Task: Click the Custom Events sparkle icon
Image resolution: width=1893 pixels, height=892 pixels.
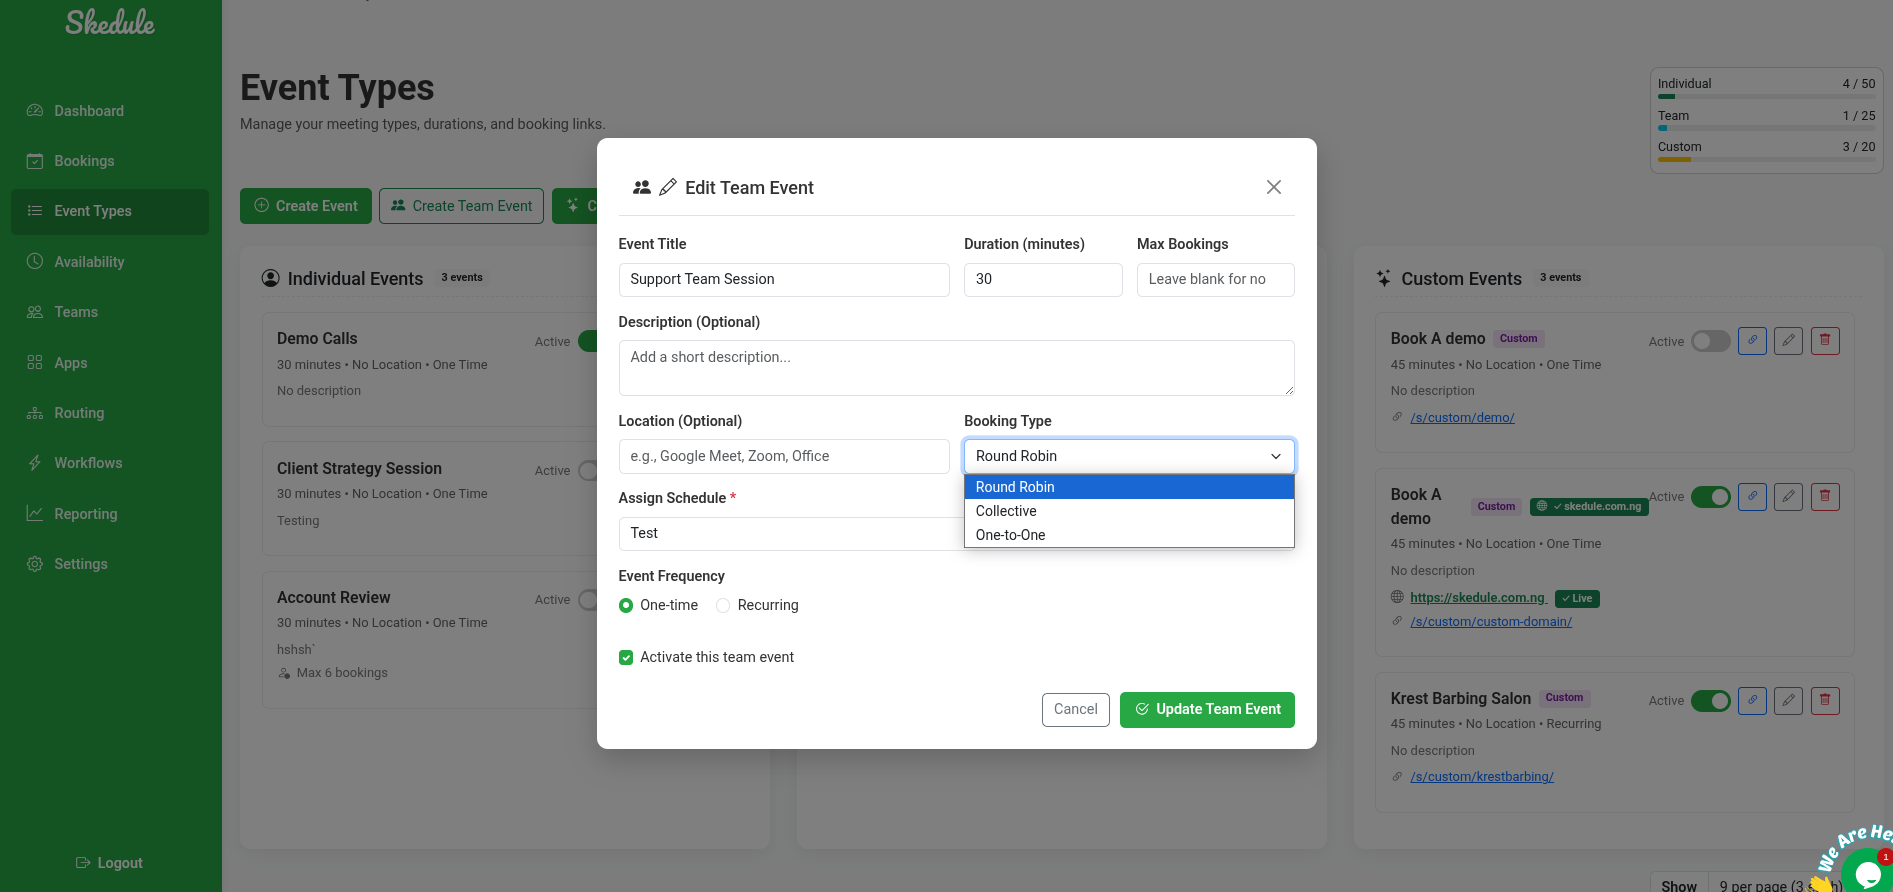Action: coord(1383,279)
